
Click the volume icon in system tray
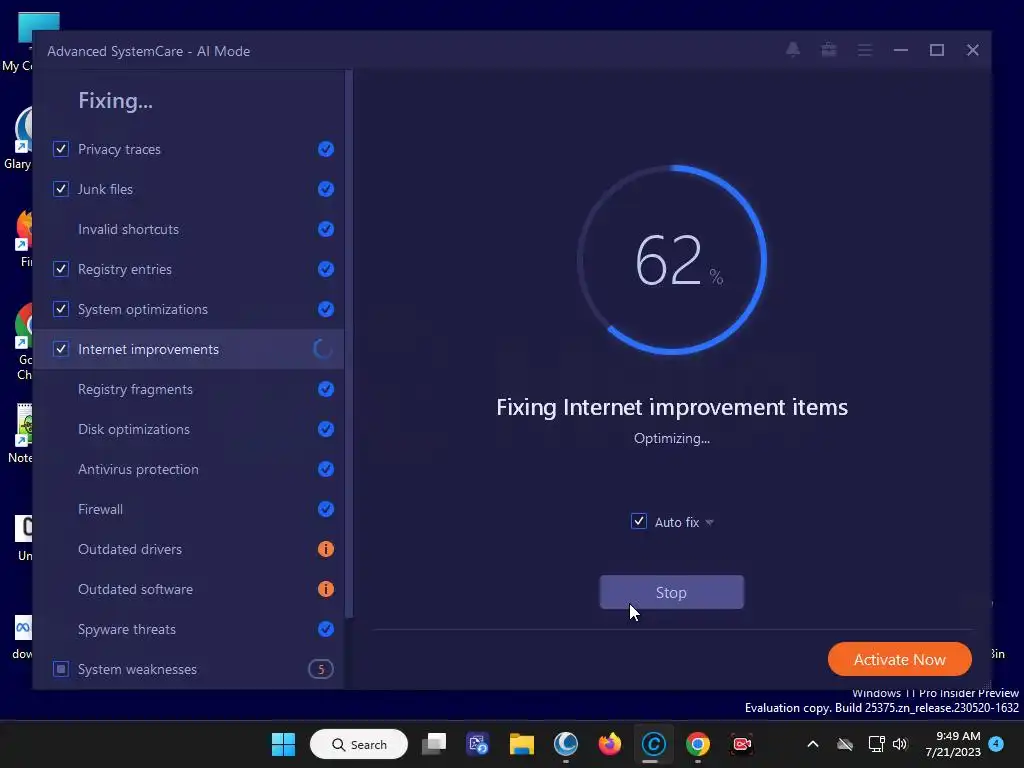click(x=900, y=744)
